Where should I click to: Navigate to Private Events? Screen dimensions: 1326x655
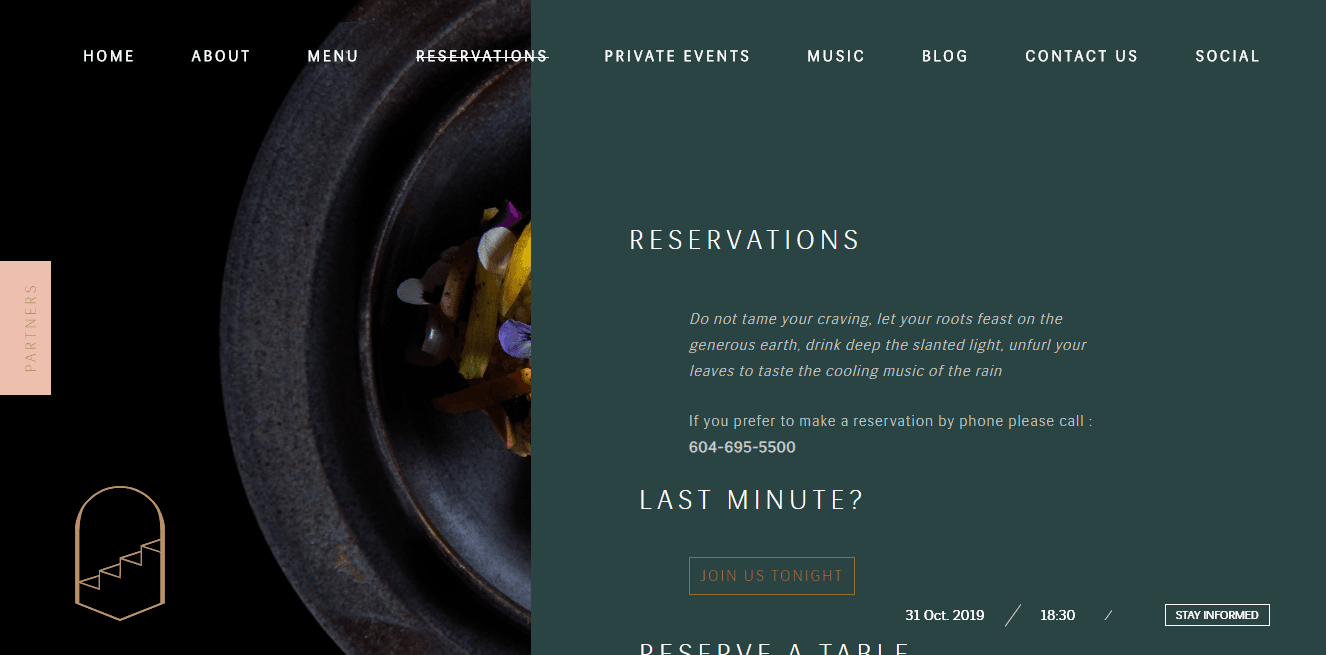click(677, 56)
